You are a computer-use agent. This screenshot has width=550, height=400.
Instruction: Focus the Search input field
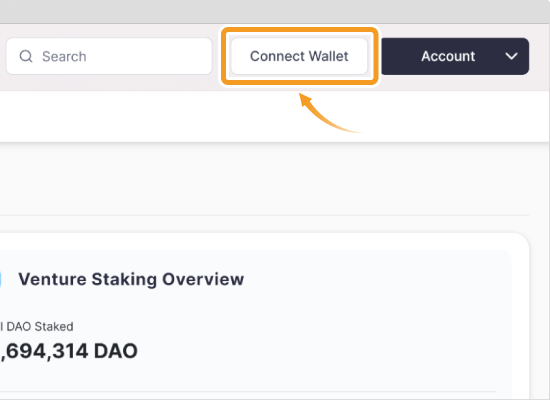(x=109, y=56)
